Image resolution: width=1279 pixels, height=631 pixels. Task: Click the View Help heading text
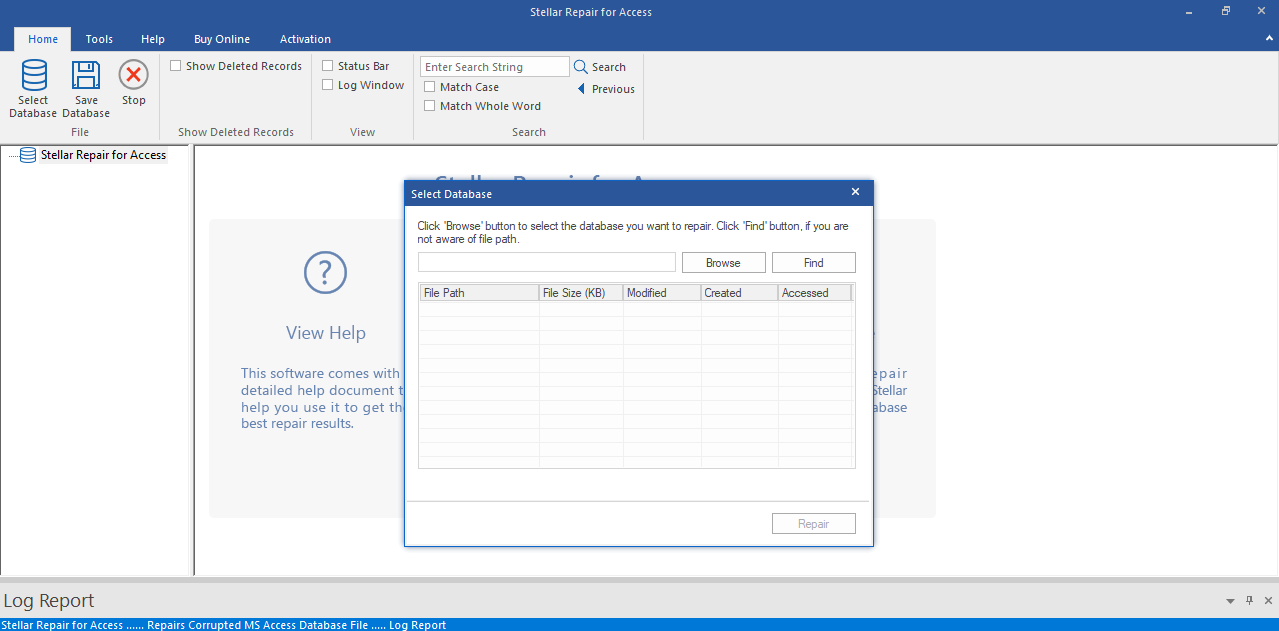tap(326, 333)
